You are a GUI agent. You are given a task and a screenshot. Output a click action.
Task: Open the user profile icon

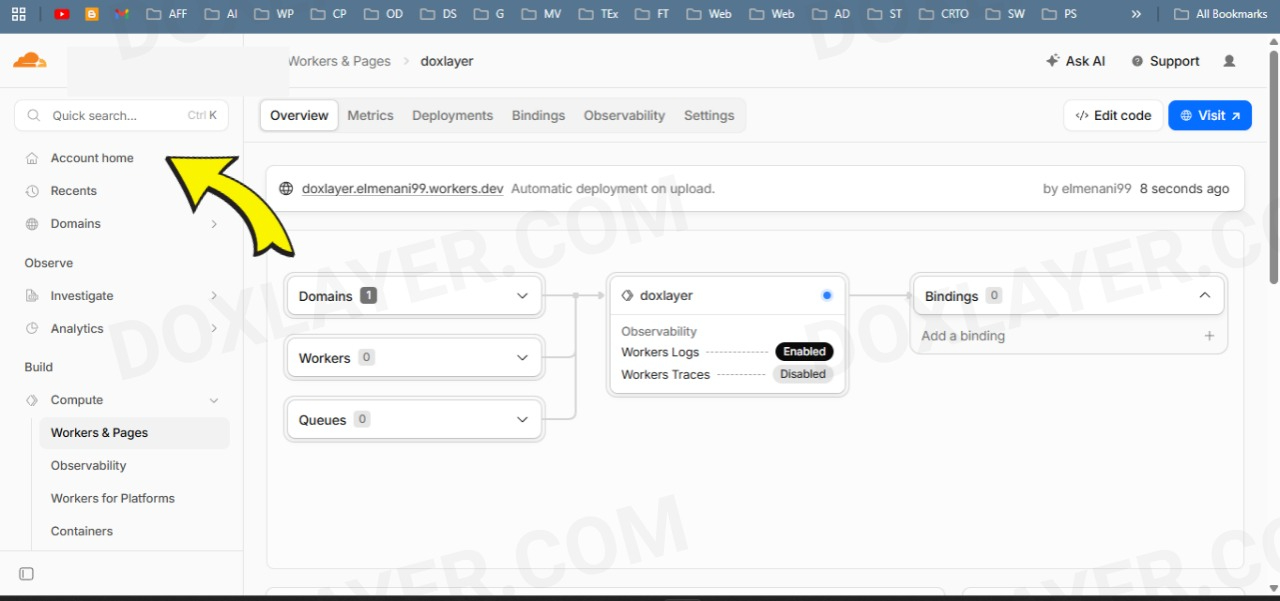[x=1229, y=61]
